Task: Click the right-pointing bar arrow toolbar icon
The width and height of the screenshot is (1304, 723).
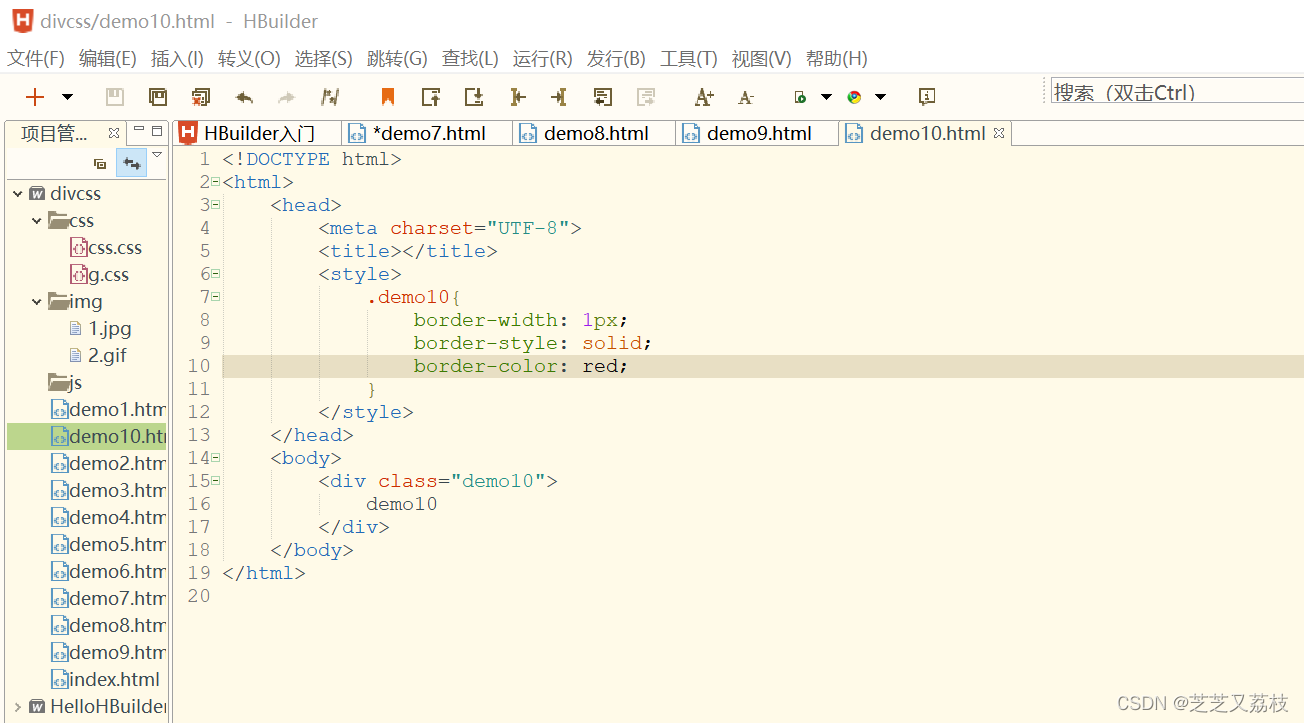Action: pyautogui.click(x=559, y=97)
